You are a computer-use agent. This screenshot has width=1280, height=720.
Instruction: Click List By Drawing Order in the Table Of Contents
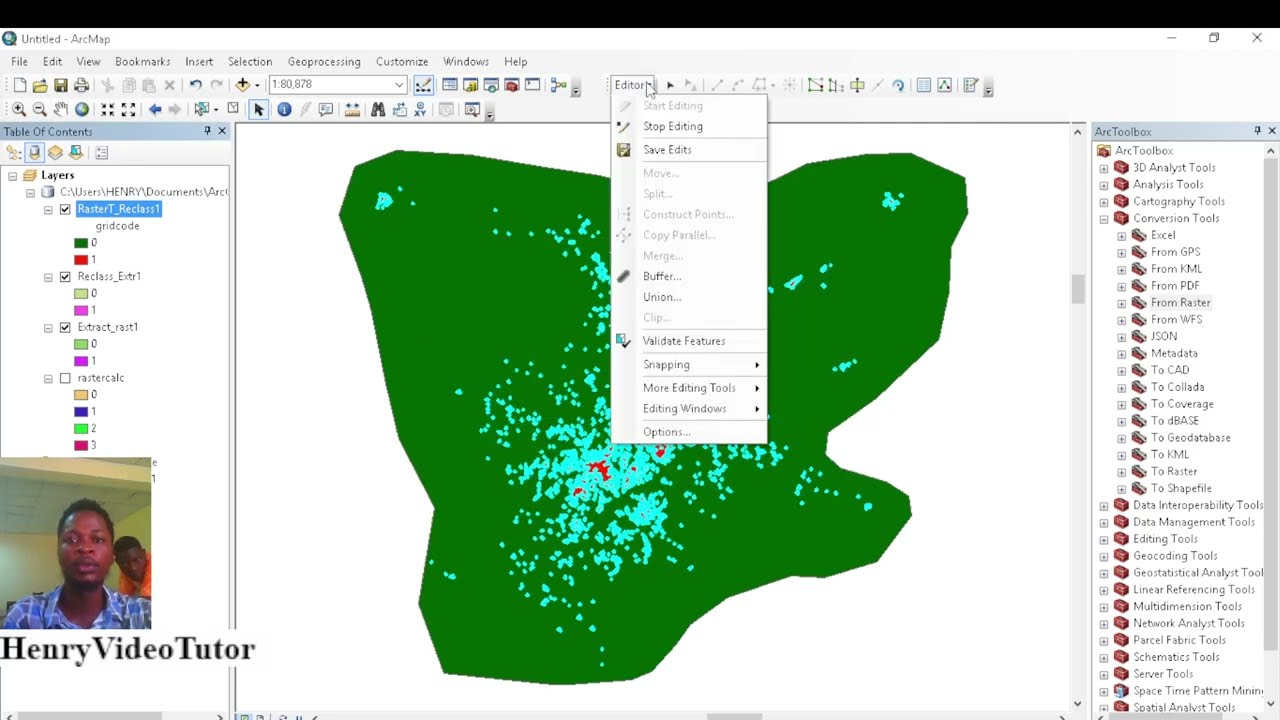(x=14, y=153)
